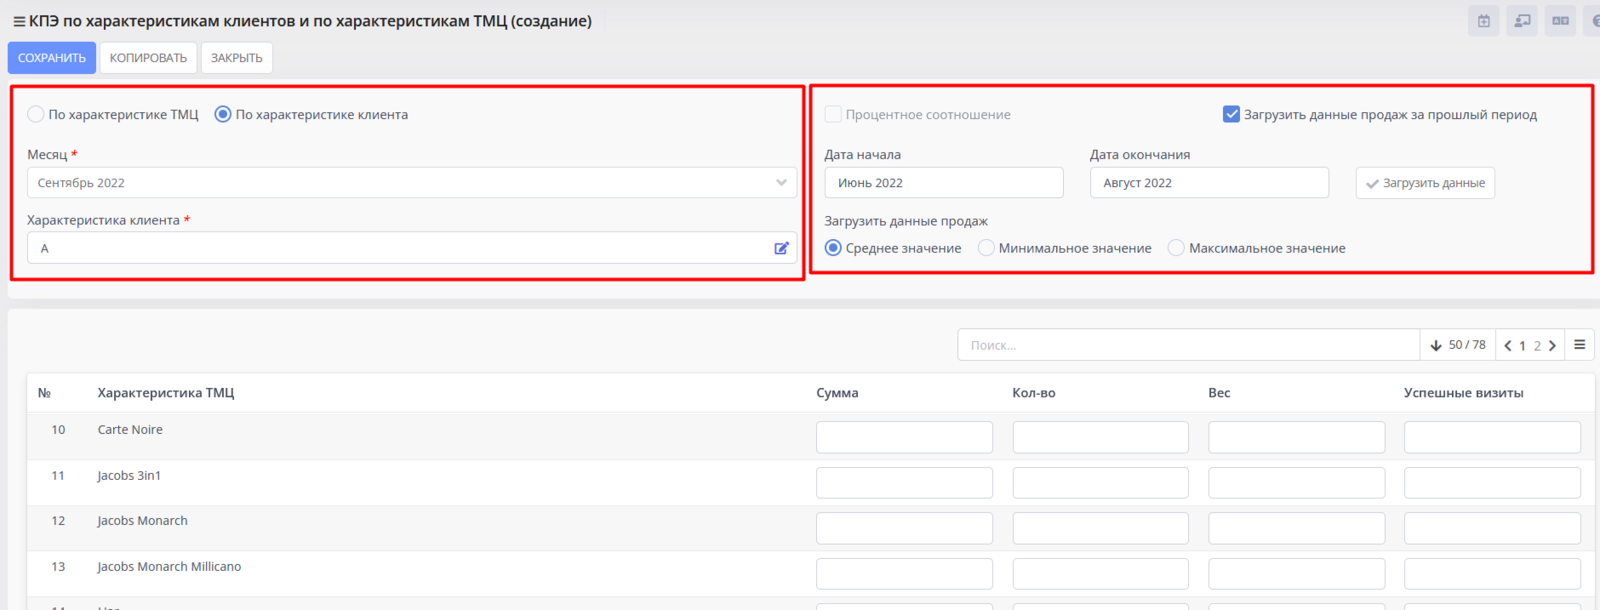The width and height of the screenshot is (1600, 610).
Task: Click the Закрыть button
Action: 237,58
